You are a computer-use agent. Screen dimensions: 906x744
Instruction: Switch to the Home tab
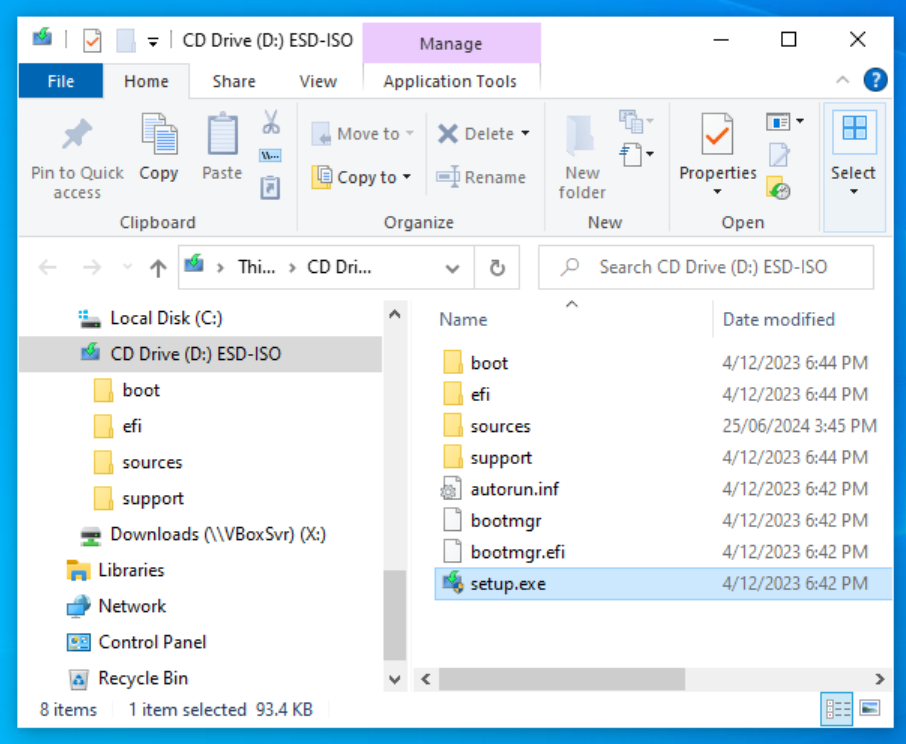tap(146, 81)
